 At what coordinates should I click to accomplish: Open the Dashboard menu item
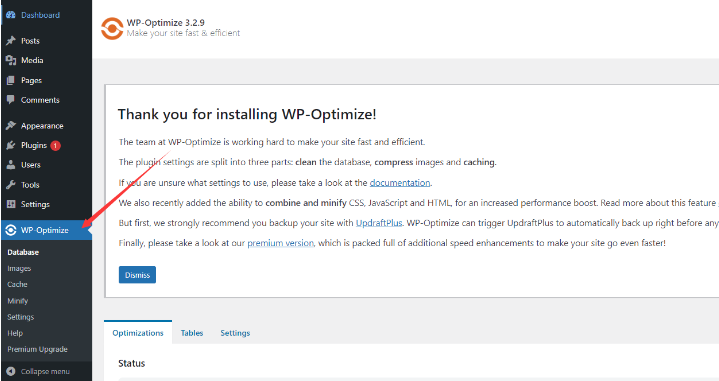tap(40, 15)
